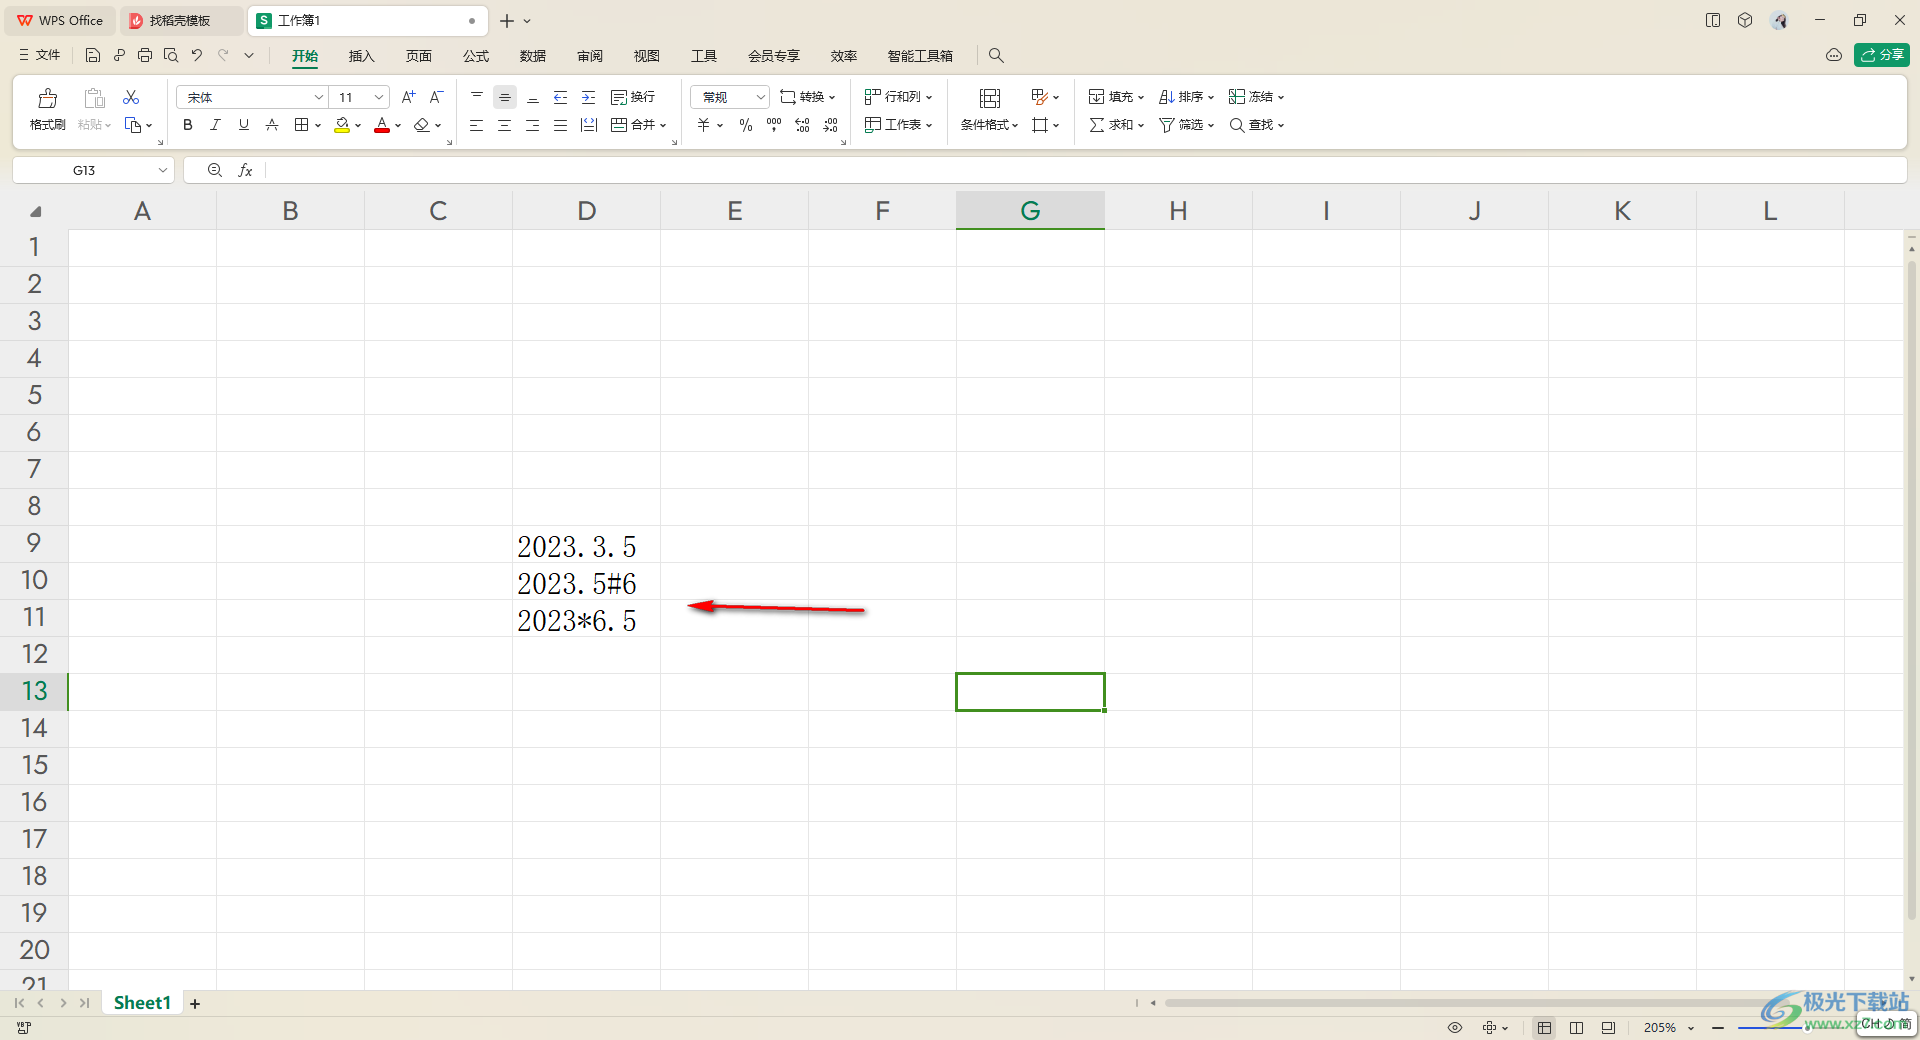Click the percent style icon
The height and width of the screenshot is (1040, 1920).
[x=746, y=125]
